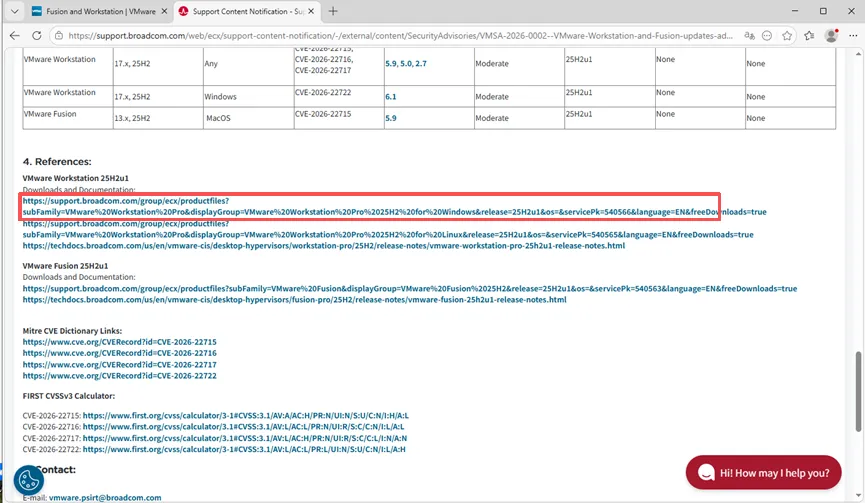Viewport: 865px width, 503px height.
Task: Click the page vertical scrollbar thumb
Action: pyautogui.click(x=858, y=391)
